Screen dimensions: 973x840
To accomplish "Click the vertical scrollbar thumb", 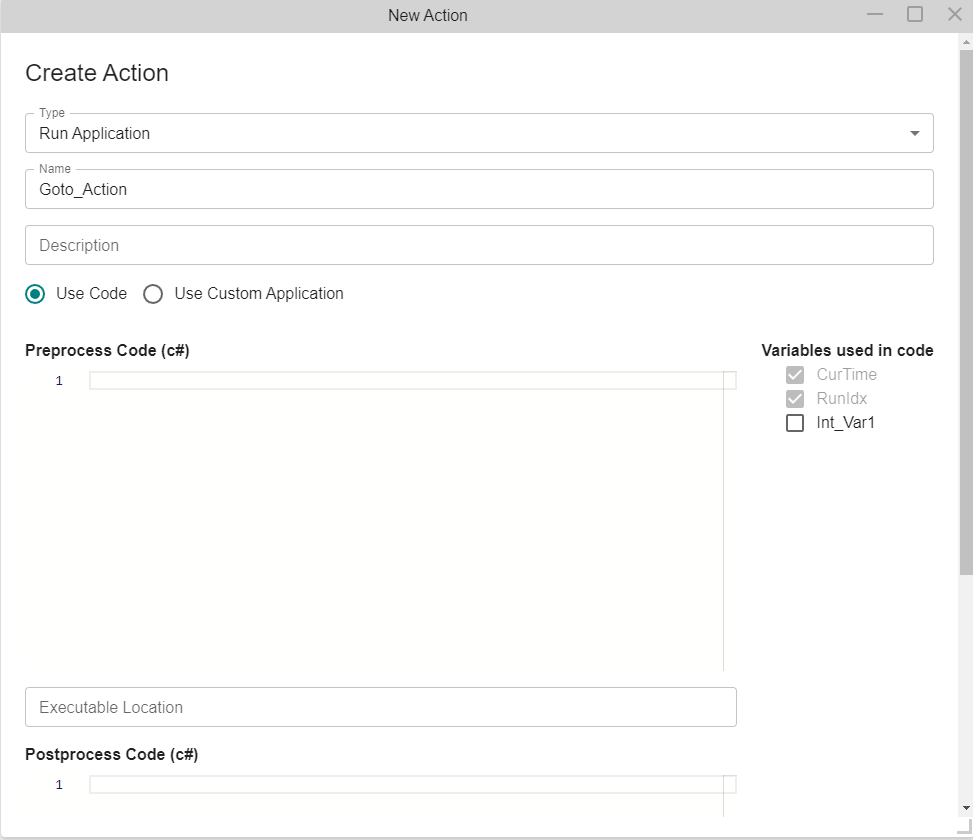I will (x=966, y=312).
